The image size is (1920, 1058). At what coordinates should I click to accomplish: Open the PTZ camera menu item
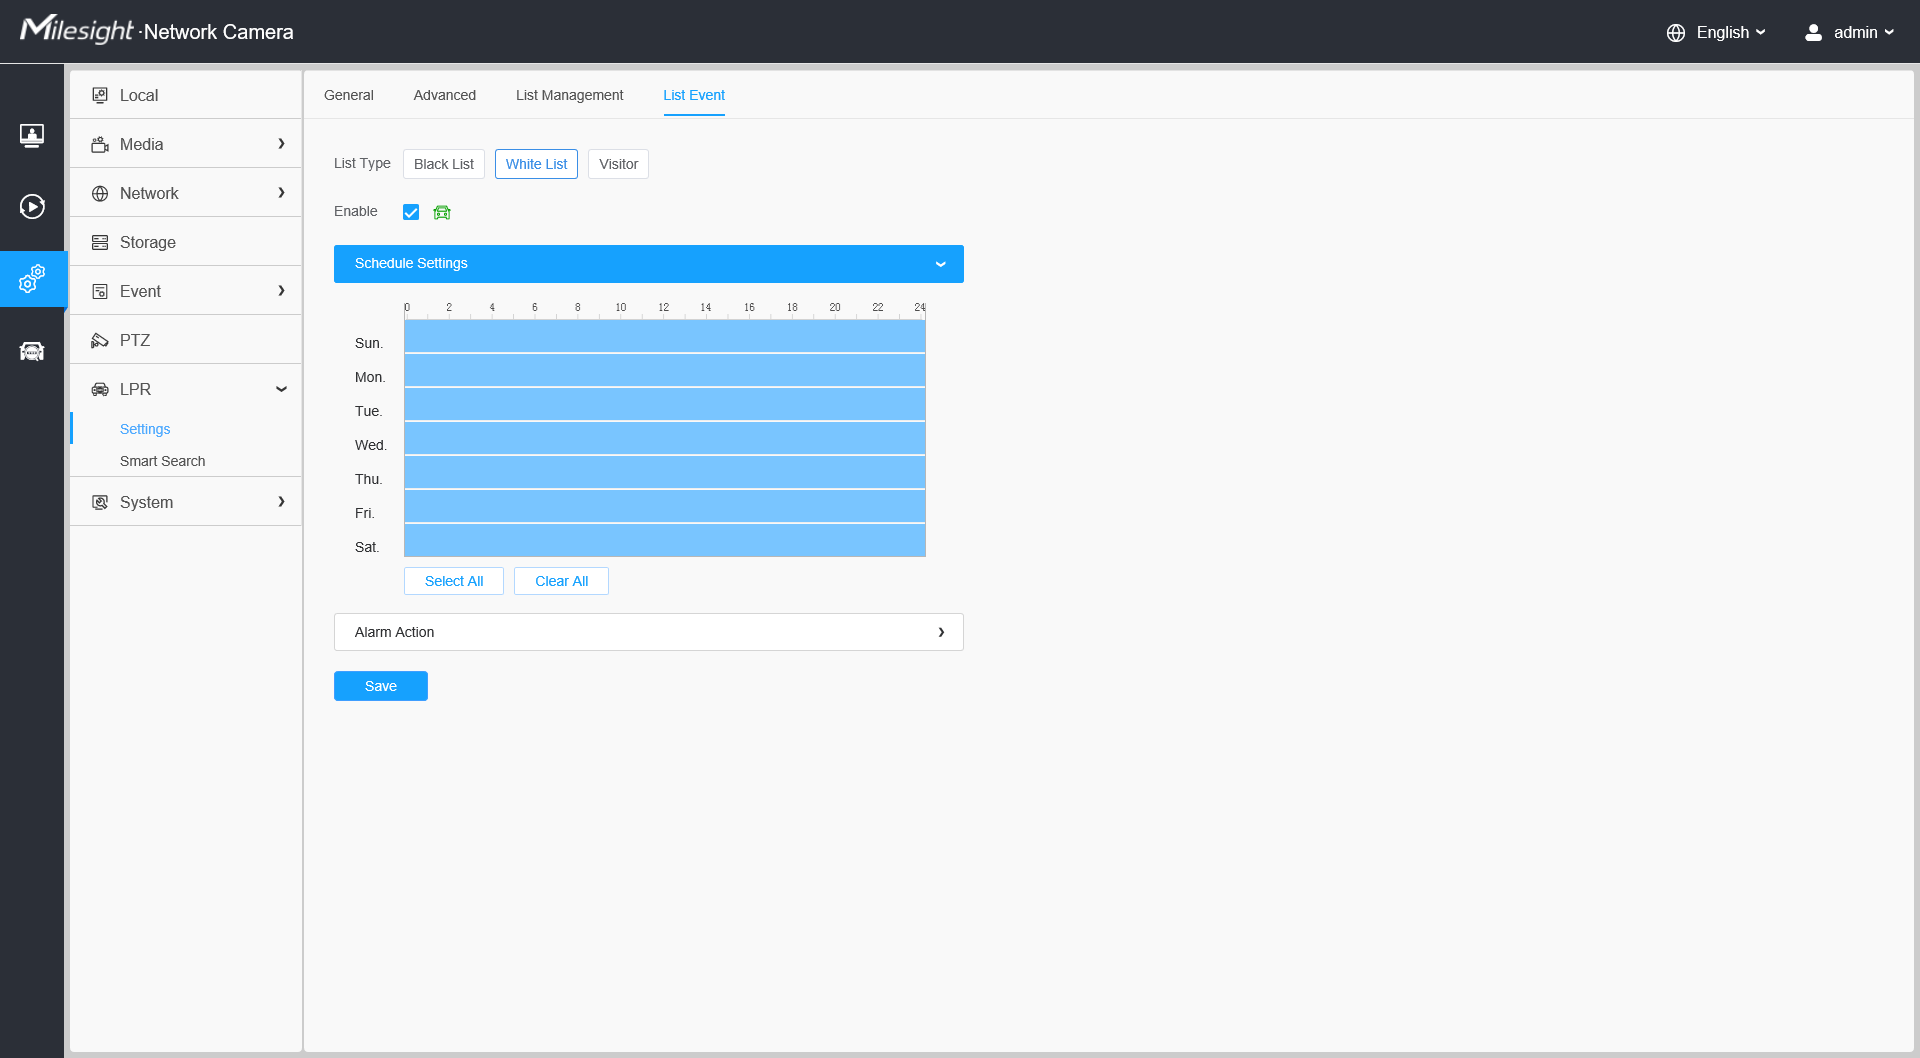click(x=135, y=340)
